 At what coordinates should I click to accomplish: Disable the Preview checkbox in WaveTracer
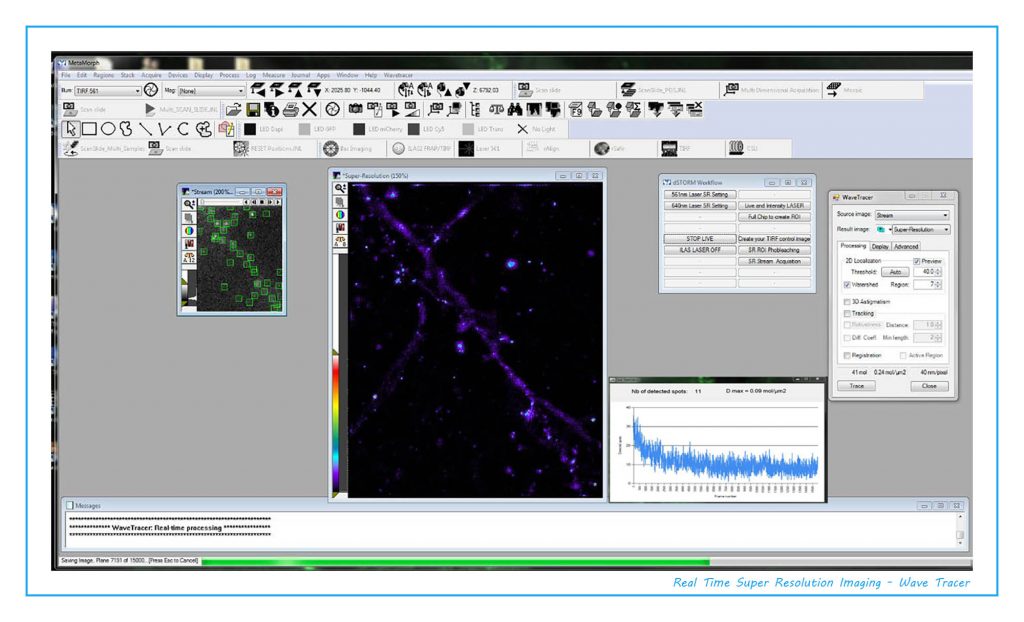pyautogui.click(x=917, y=261)
